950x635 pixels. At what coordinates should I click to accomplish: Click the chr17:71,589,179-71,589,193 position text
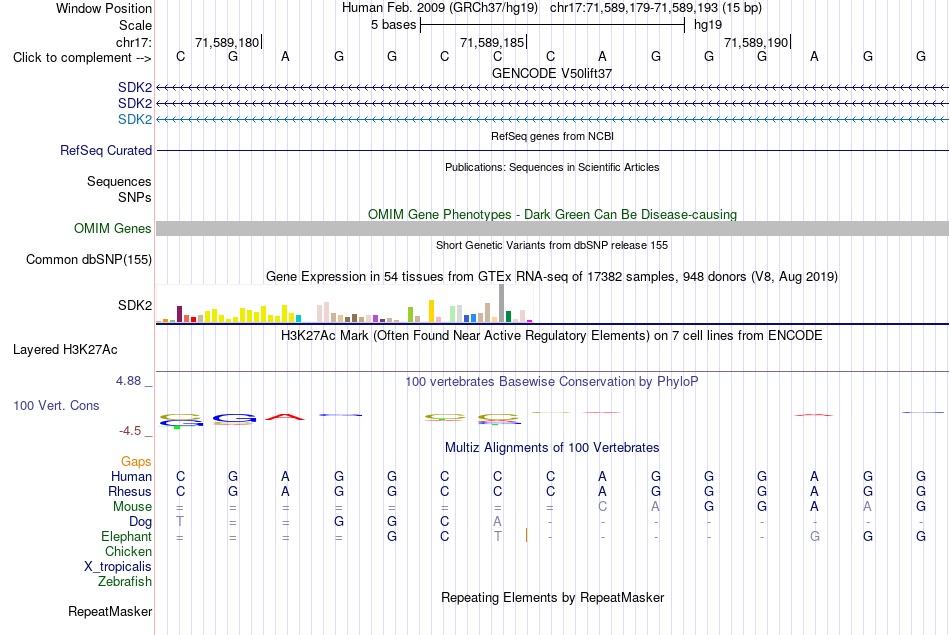[x=634, y=8]
